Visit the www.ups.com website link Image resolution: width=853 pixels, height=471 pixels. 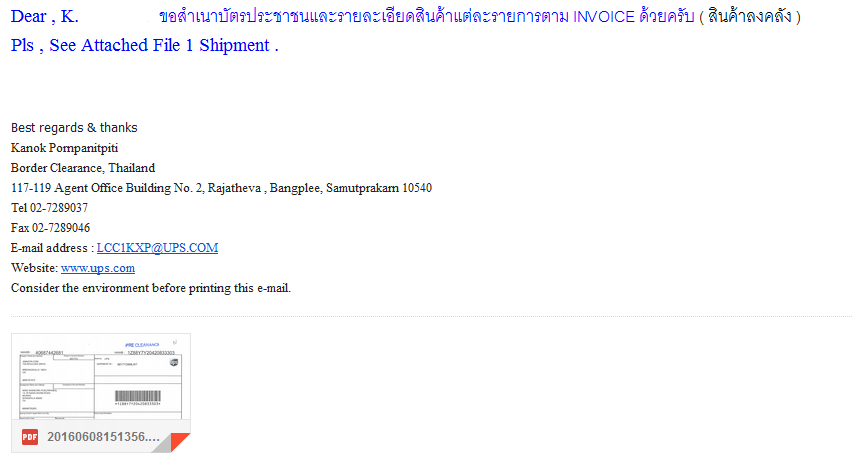[98, 268]
